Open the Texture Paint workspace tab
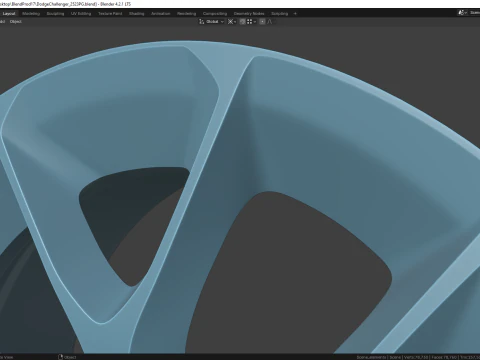 pyautogui.click(x=110, y=14)
